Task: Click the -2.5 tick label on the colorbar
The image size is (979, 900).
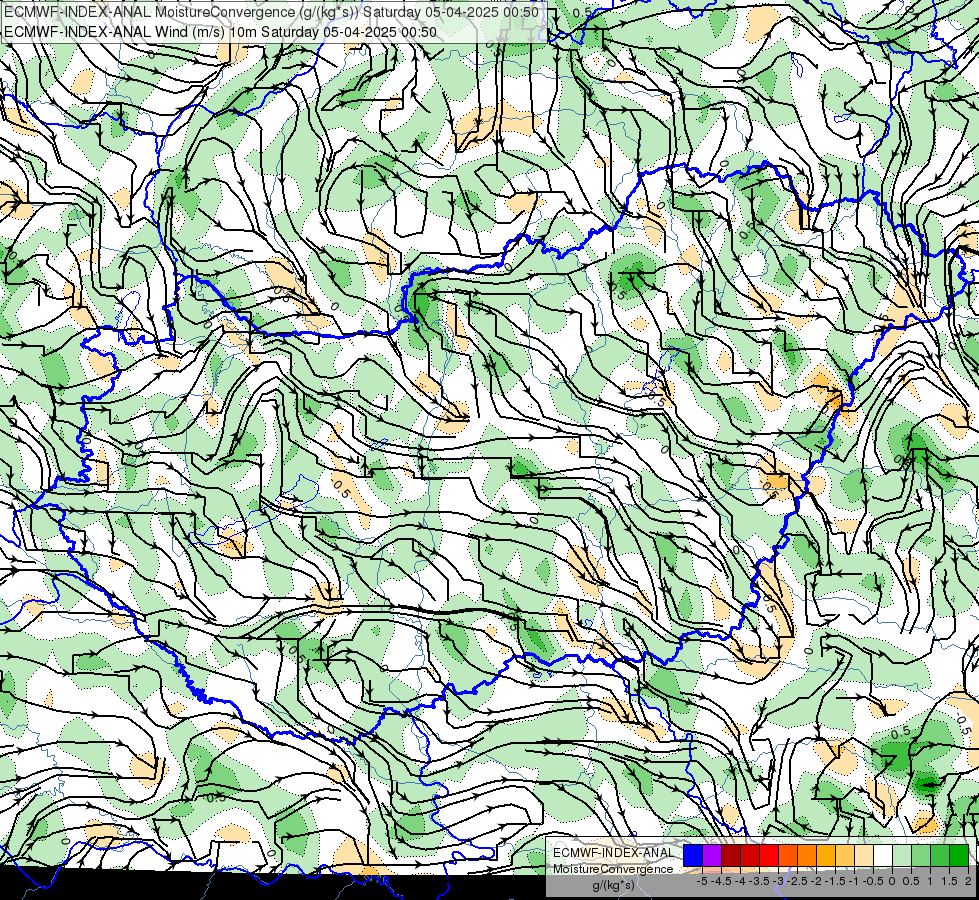Action: [797, 881]
